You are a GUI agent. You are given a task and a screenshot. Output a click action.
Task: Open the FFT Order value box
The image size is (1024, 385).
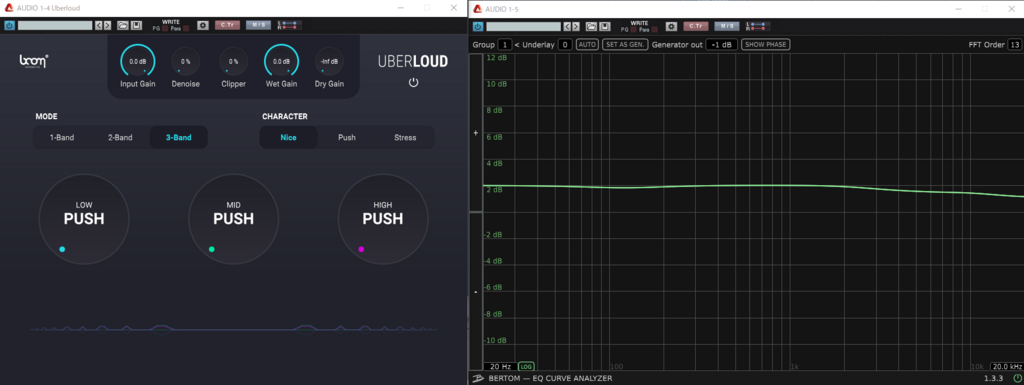(x=1014, y=44)
